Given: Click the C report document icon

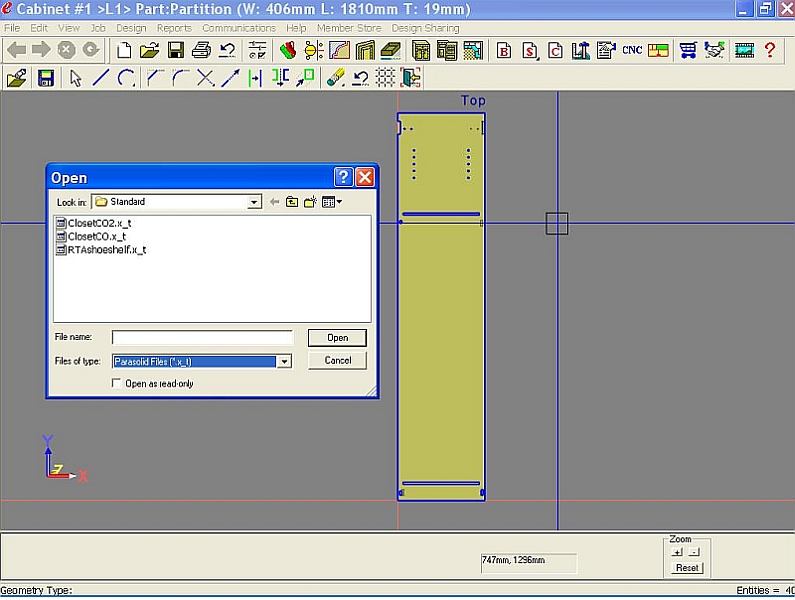Looking at the screenshot, I should (556, 50).
